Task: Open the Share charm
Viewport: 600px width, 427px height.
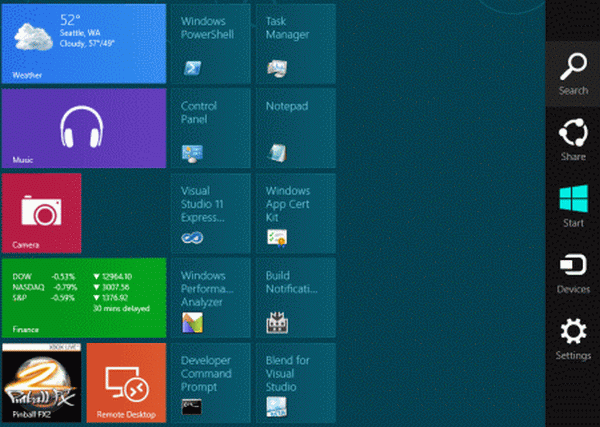Action: point(573,140)
